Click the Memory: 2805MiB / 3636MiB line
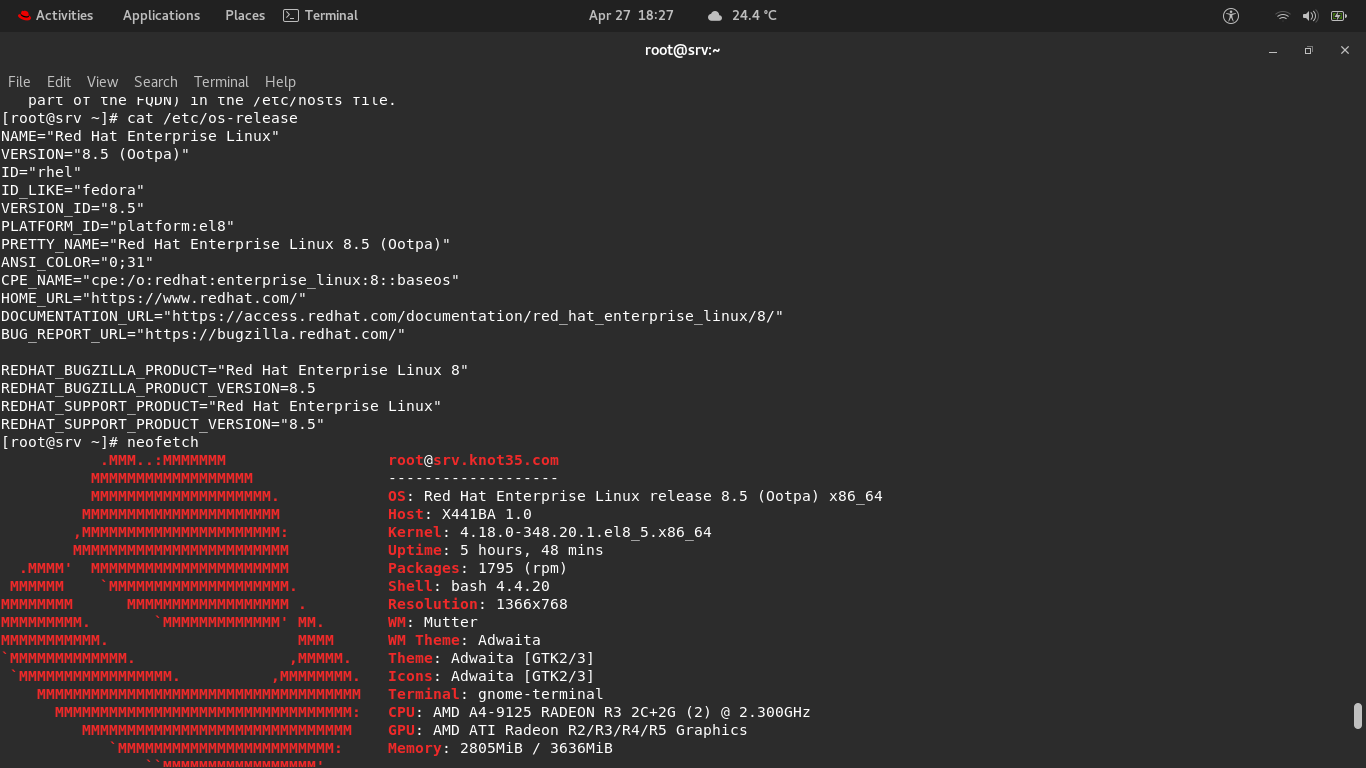 click(501, 748)
